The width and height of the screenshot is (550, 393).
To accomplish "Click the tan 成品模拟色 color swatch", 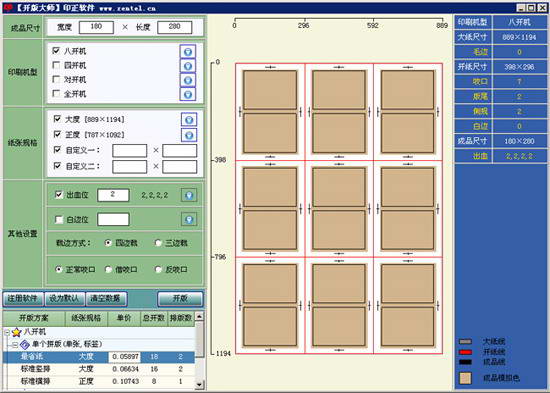I will (x=465, y=378).
